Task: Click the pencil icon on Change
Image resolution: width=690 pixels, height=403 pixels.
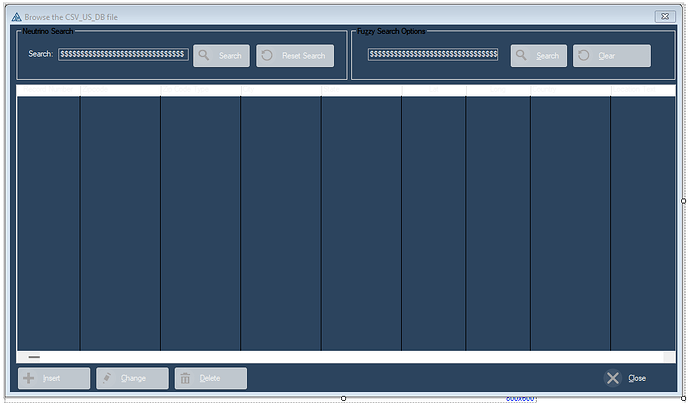Action: pyautogui.click(x=106, y=378)
